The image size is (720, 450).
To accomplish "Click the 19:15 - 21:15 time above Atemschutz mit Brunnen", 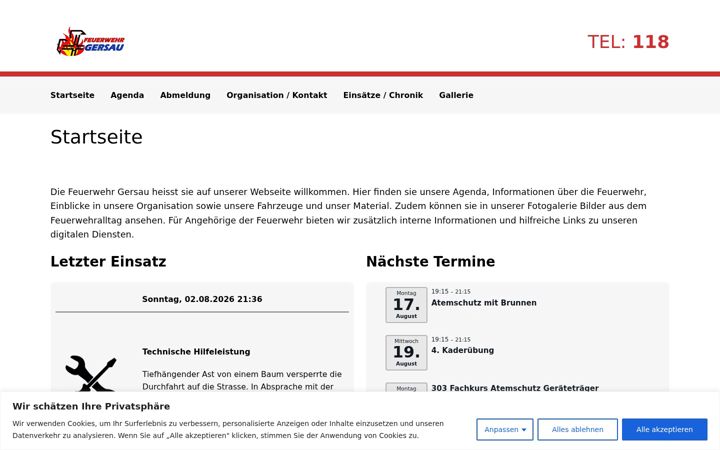I will pyautogui.click(x=451, y=292).
